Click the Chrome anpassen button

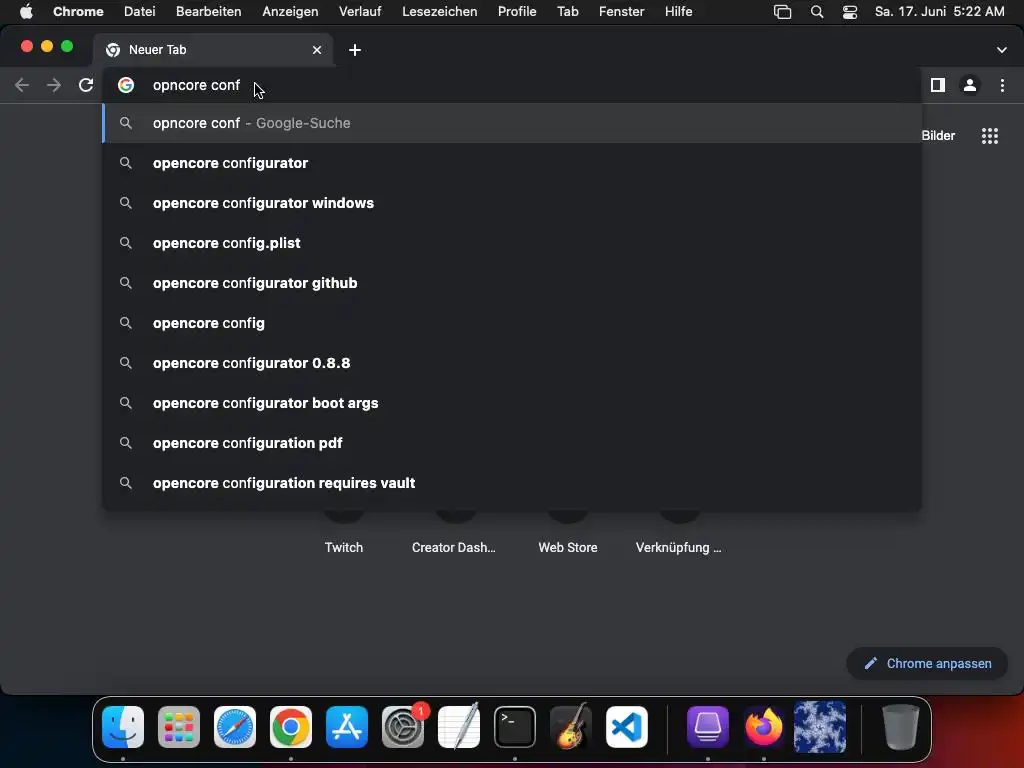point(927,664)
